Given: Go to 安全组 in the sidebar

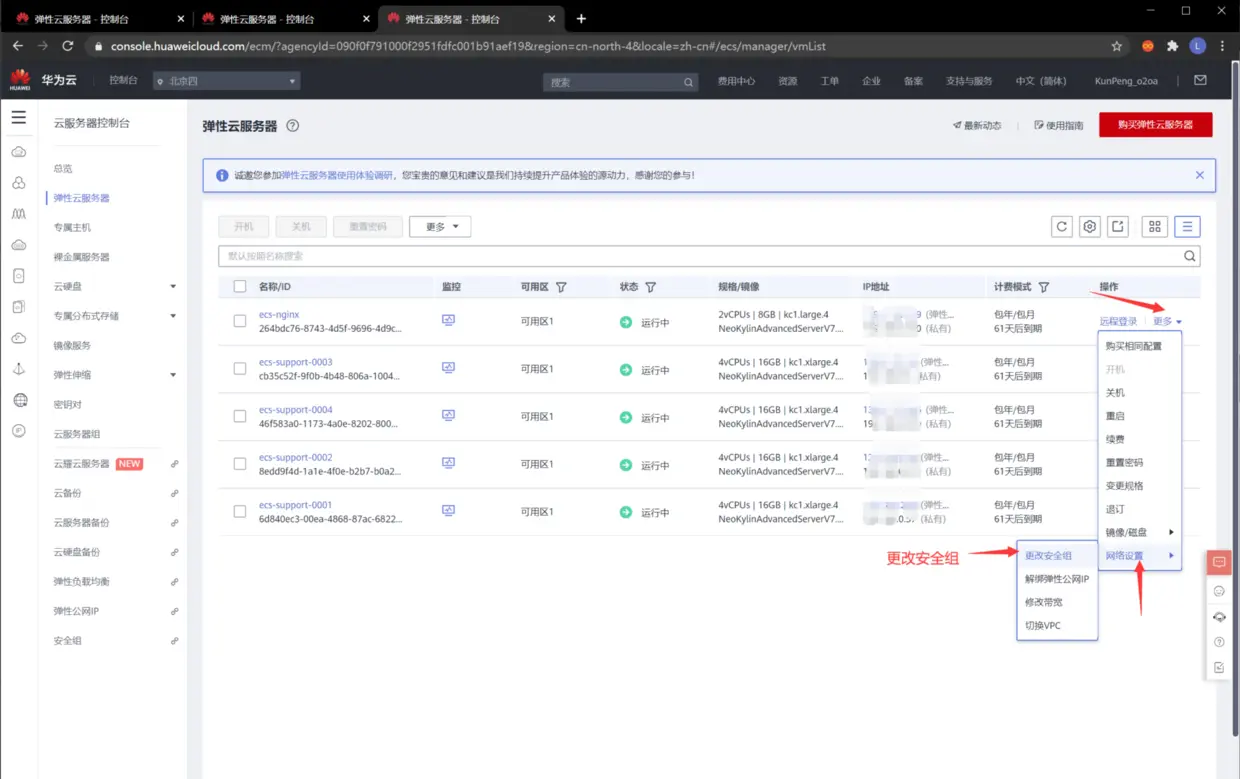Looking at the screenshot, I should click(x=67, y=641).
